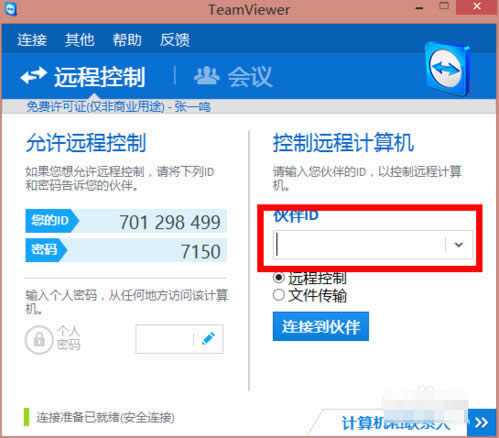
Task: Open the 连接 menu
Action: point(32,40)
